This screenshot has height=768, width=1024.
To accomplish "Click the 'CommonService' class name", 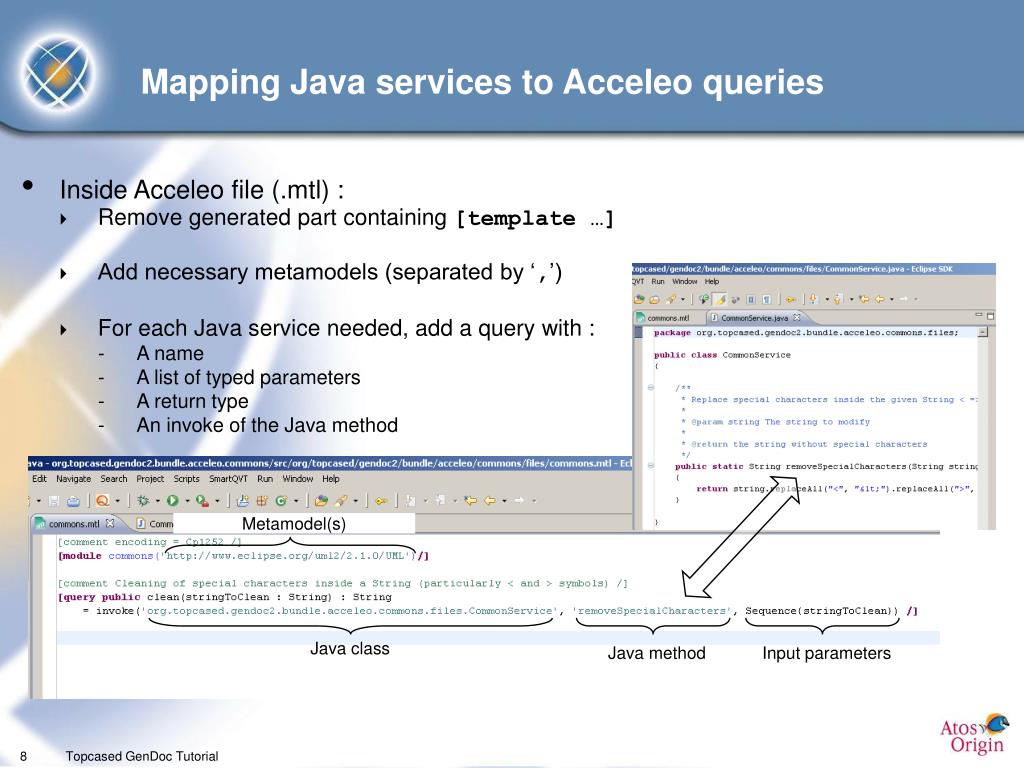I will point(756,355).
